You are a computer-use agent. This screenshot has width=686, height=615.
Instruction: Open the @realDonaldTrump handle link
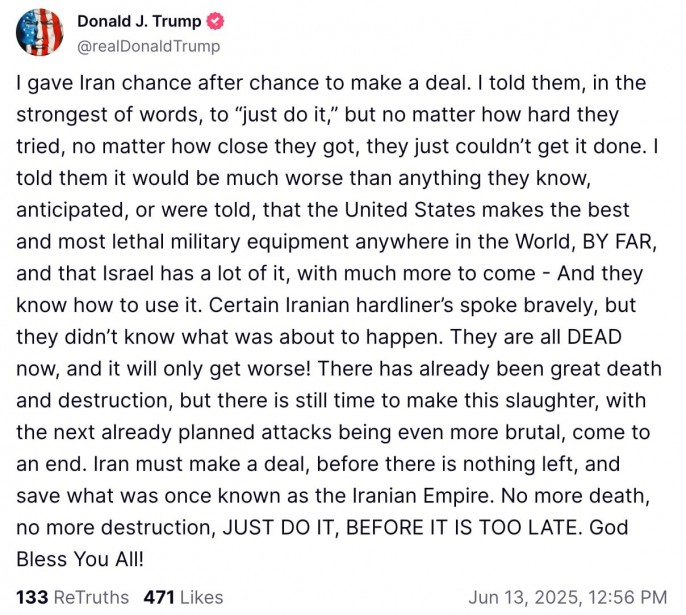click(148, 46)
